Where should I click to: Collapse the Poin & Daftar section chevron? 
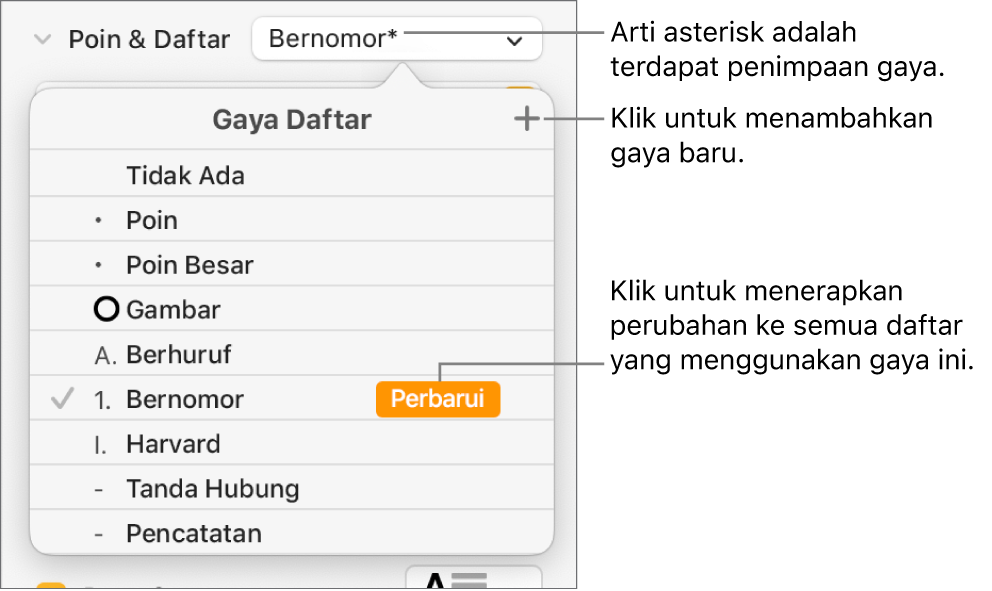[42, 40]
